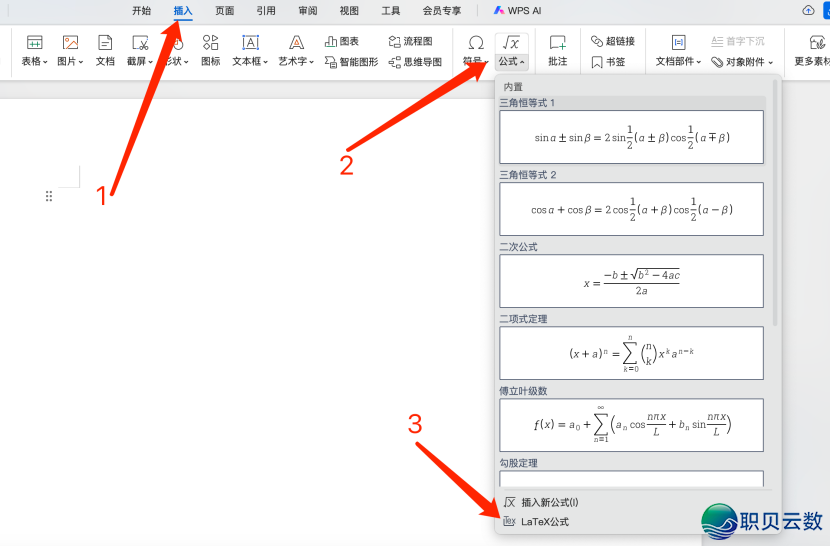Insert a 智能图形 smart graphic
Image resolution: width=830 pixels, height=546 pixels.
(351, 62)
